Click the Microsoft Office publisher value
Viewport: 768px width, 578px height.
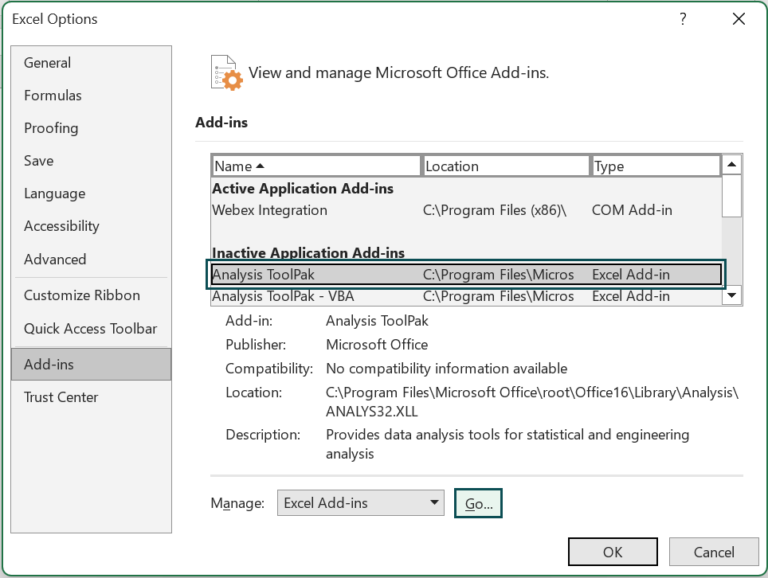(x=377, y=345)
